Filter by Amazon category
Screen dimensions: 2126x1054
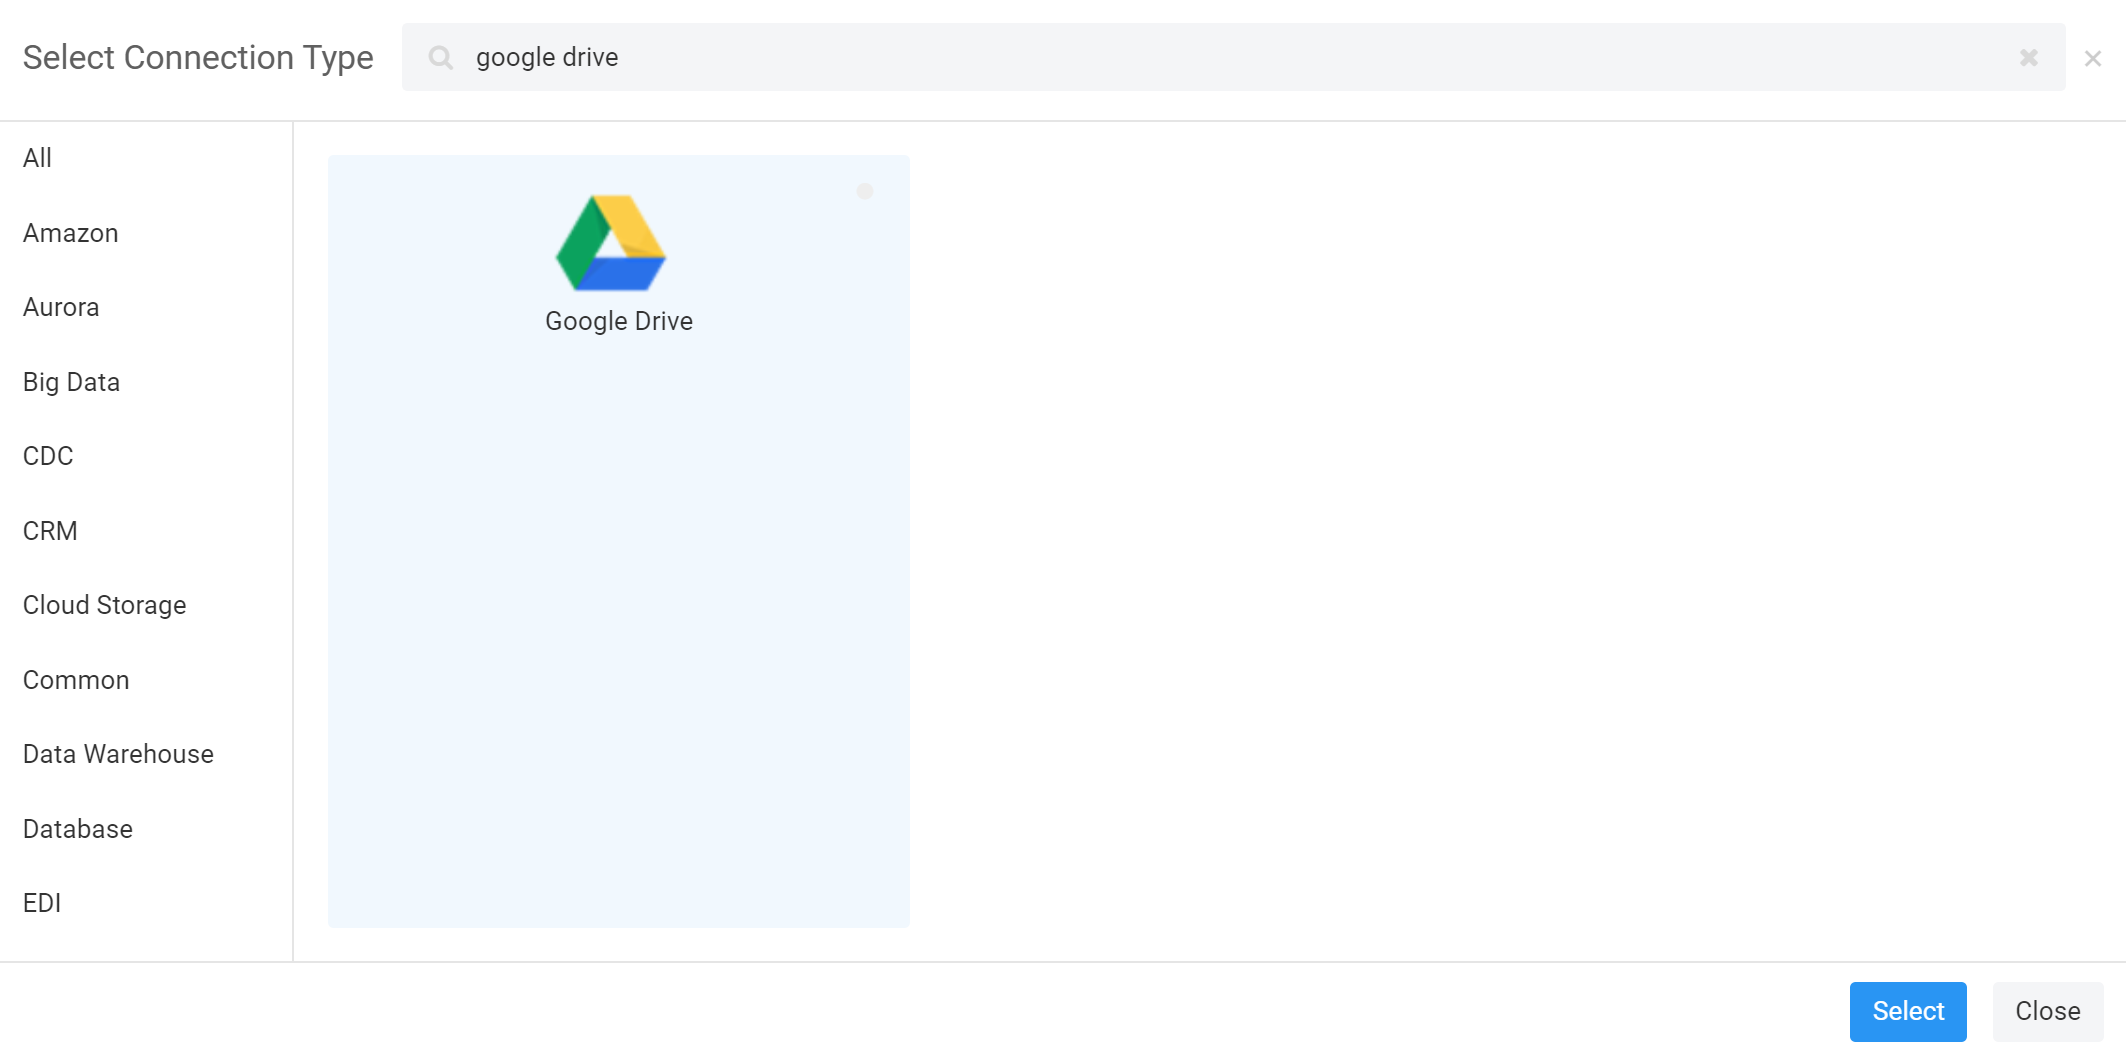point(71,233)
